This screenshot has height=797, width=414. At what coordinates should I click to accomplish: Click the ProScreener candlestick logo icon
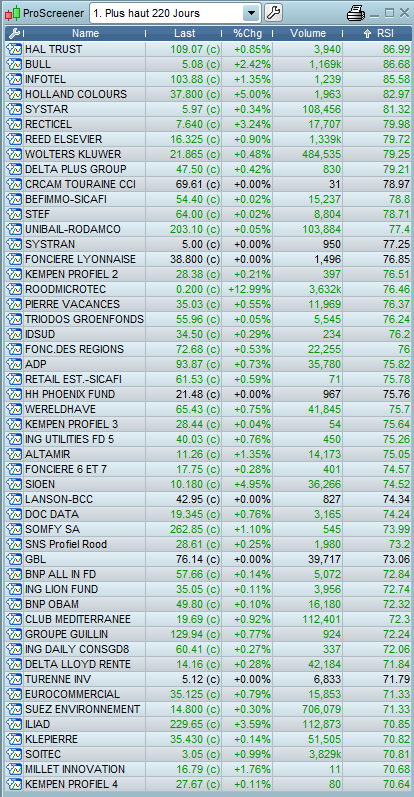(x=13, y=14)
